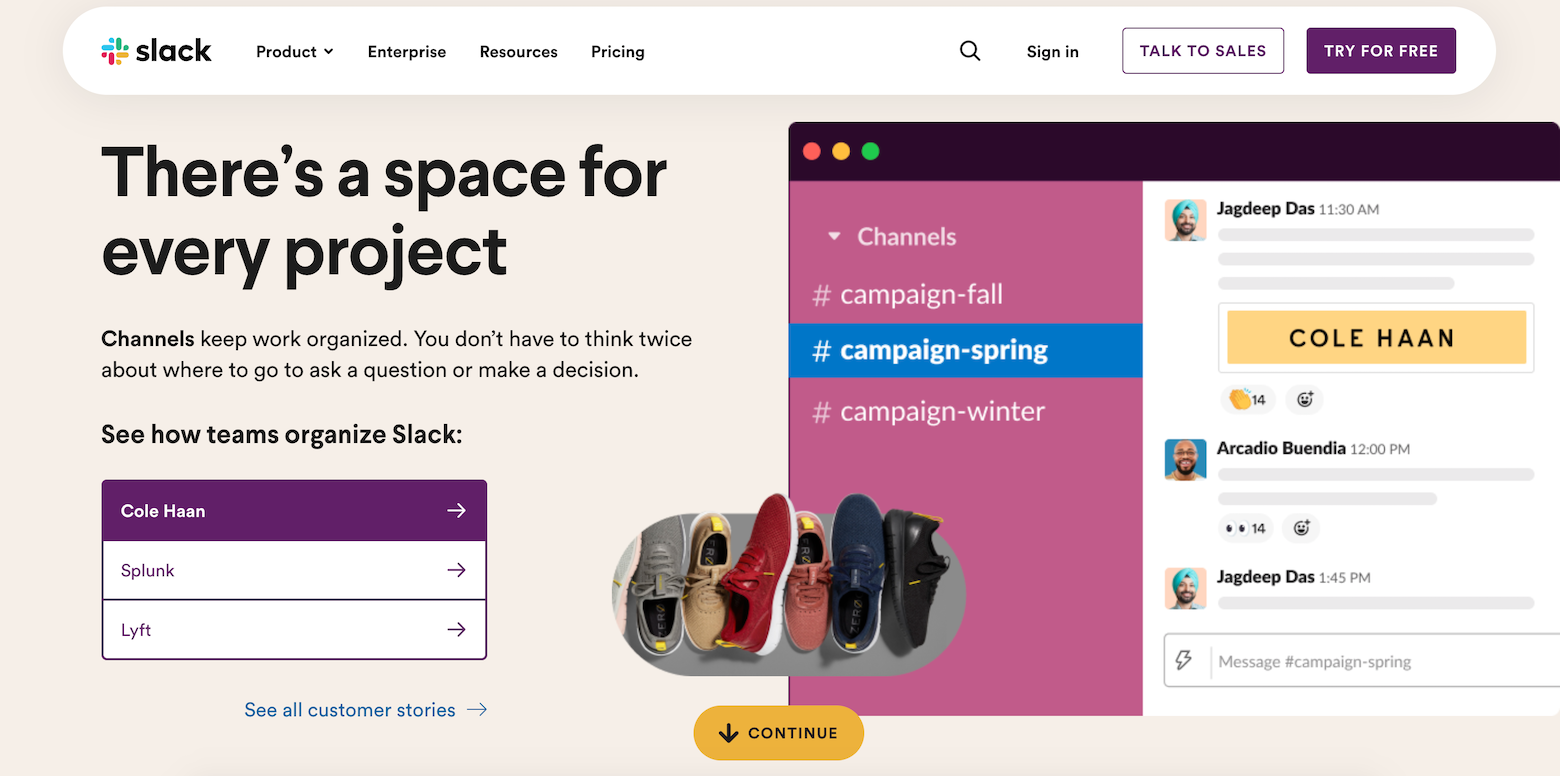The height and width of the screenshot is (776, 1560).
Task: Click Arcadio Buendia's avatar
Action: 1185,459
